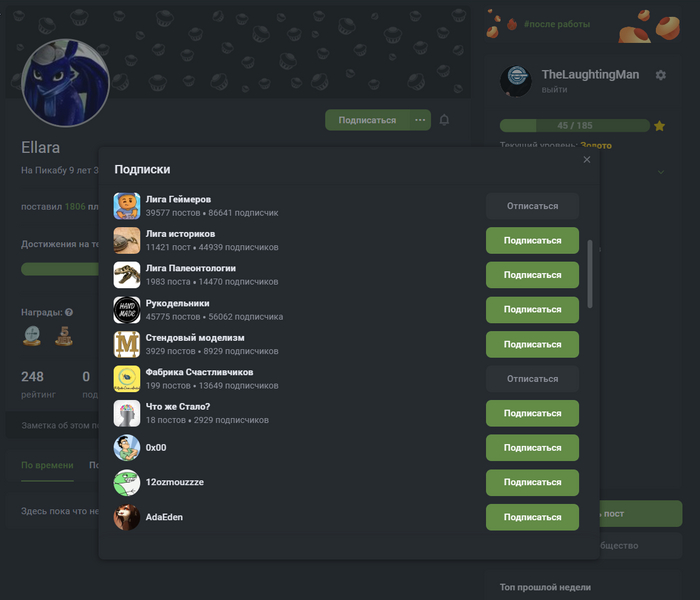Click the Стендовый моделизм M avatar

[x=127, y=344]
